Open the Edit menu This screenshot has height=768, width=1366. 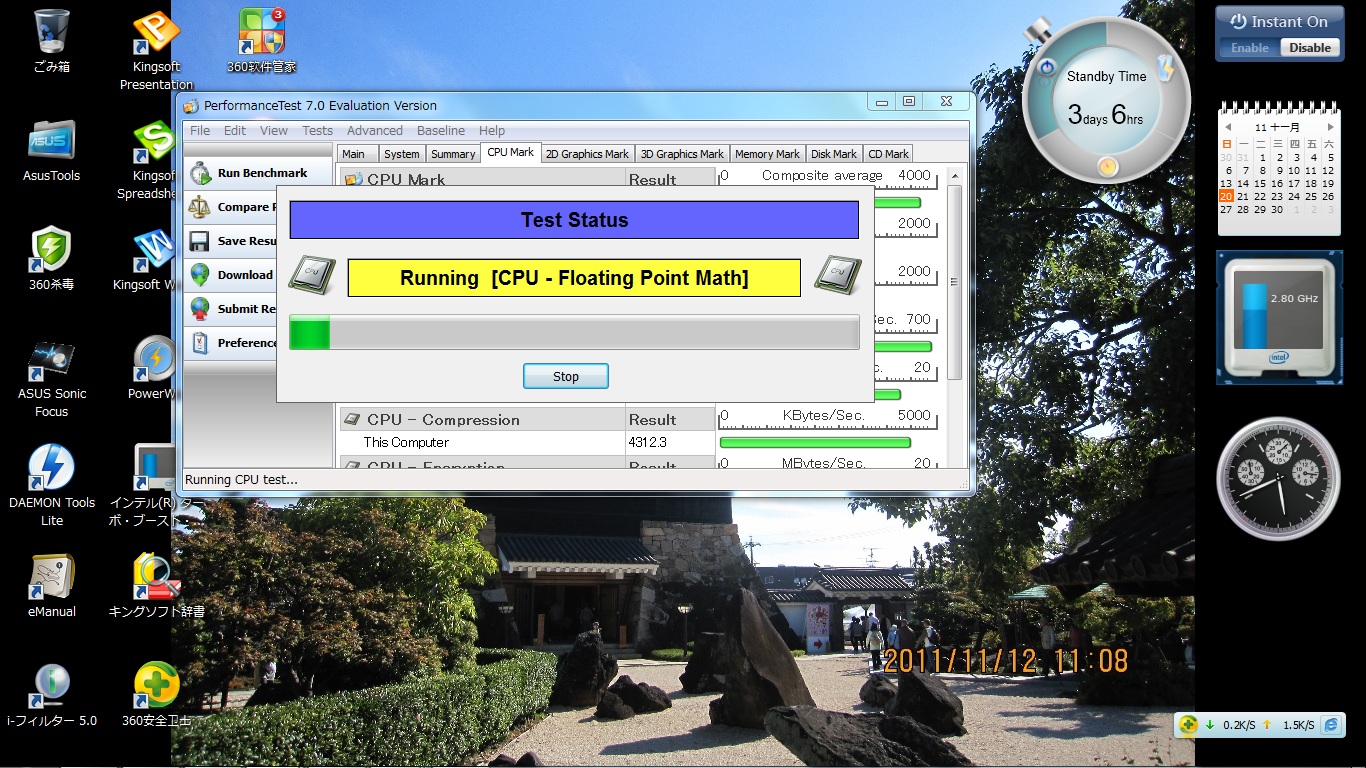[x=235, y=130]
